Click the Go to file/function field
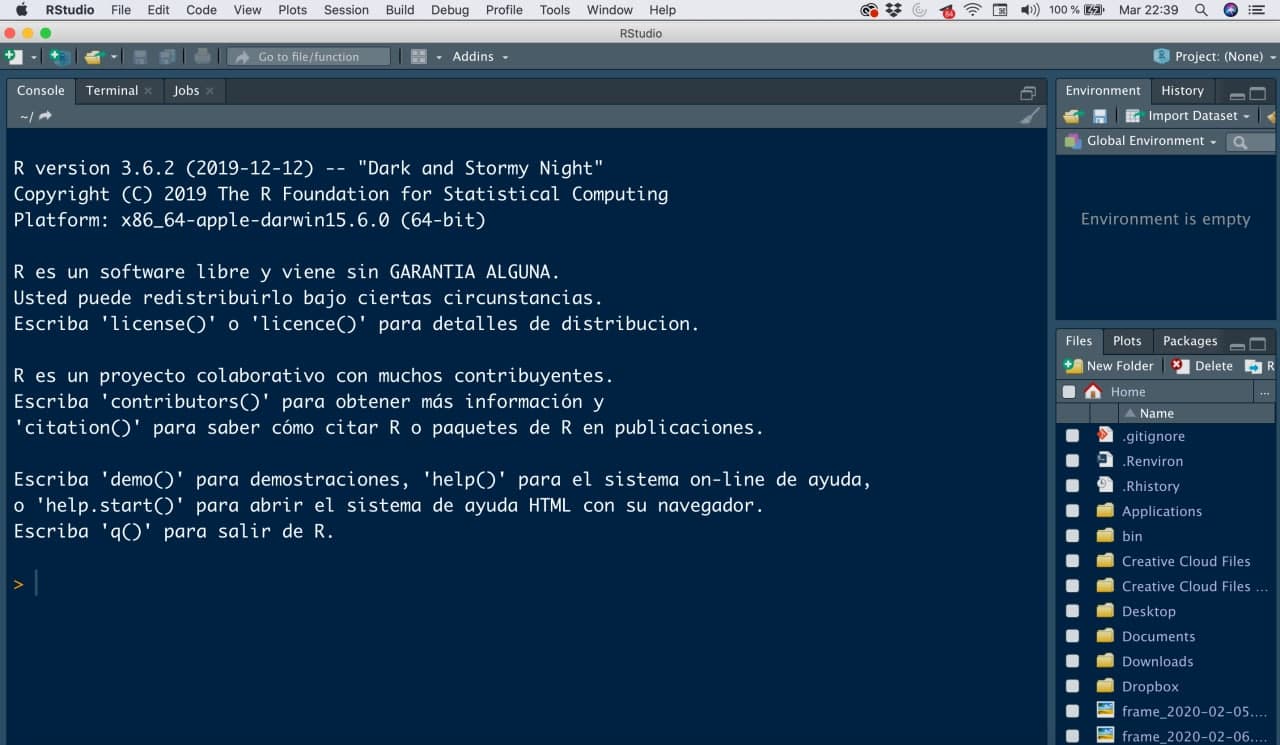 click(x=308, y=57)
